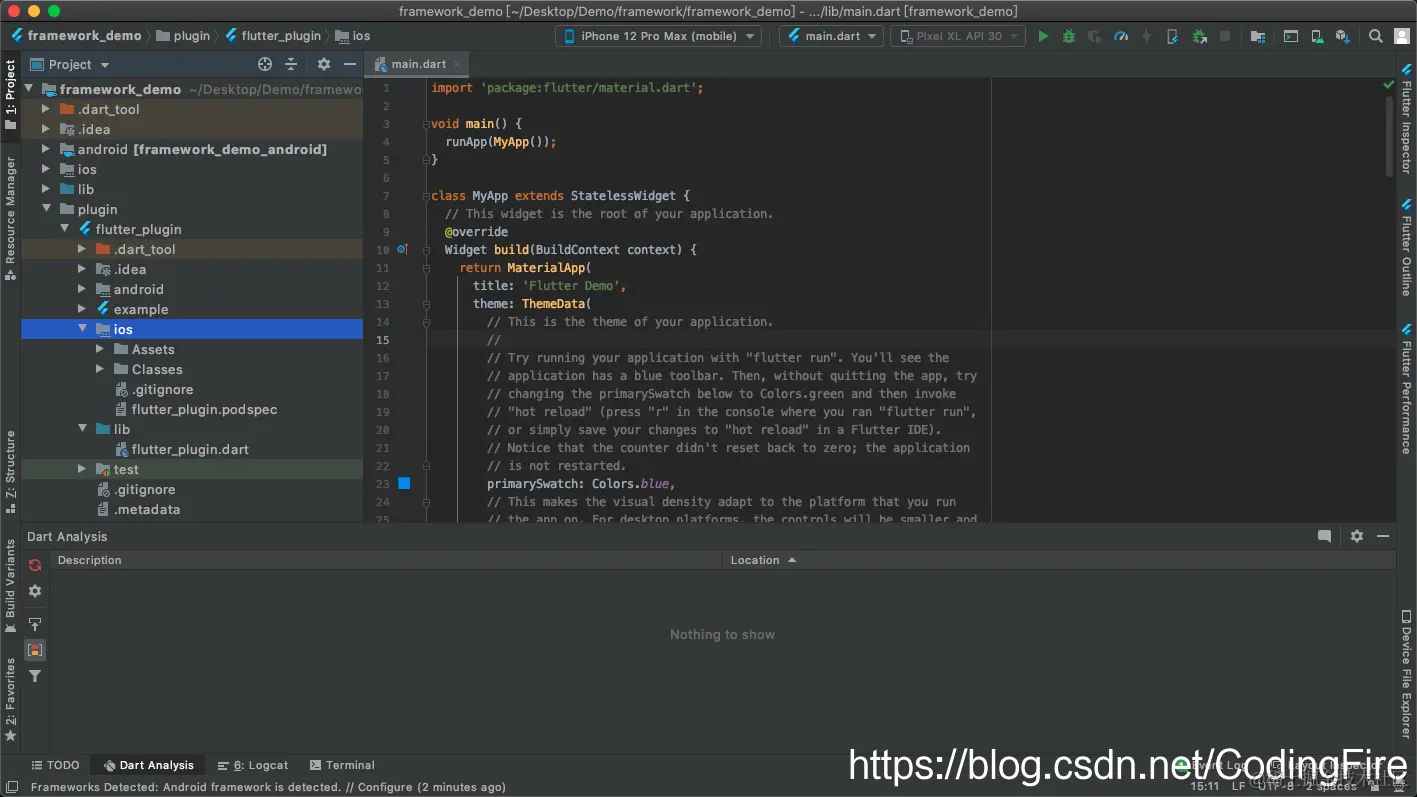Image resolution: width=1417 pixels, height=797 pixels.
Task: Open the SDK Manager icon
Action: click(1343, 36)
